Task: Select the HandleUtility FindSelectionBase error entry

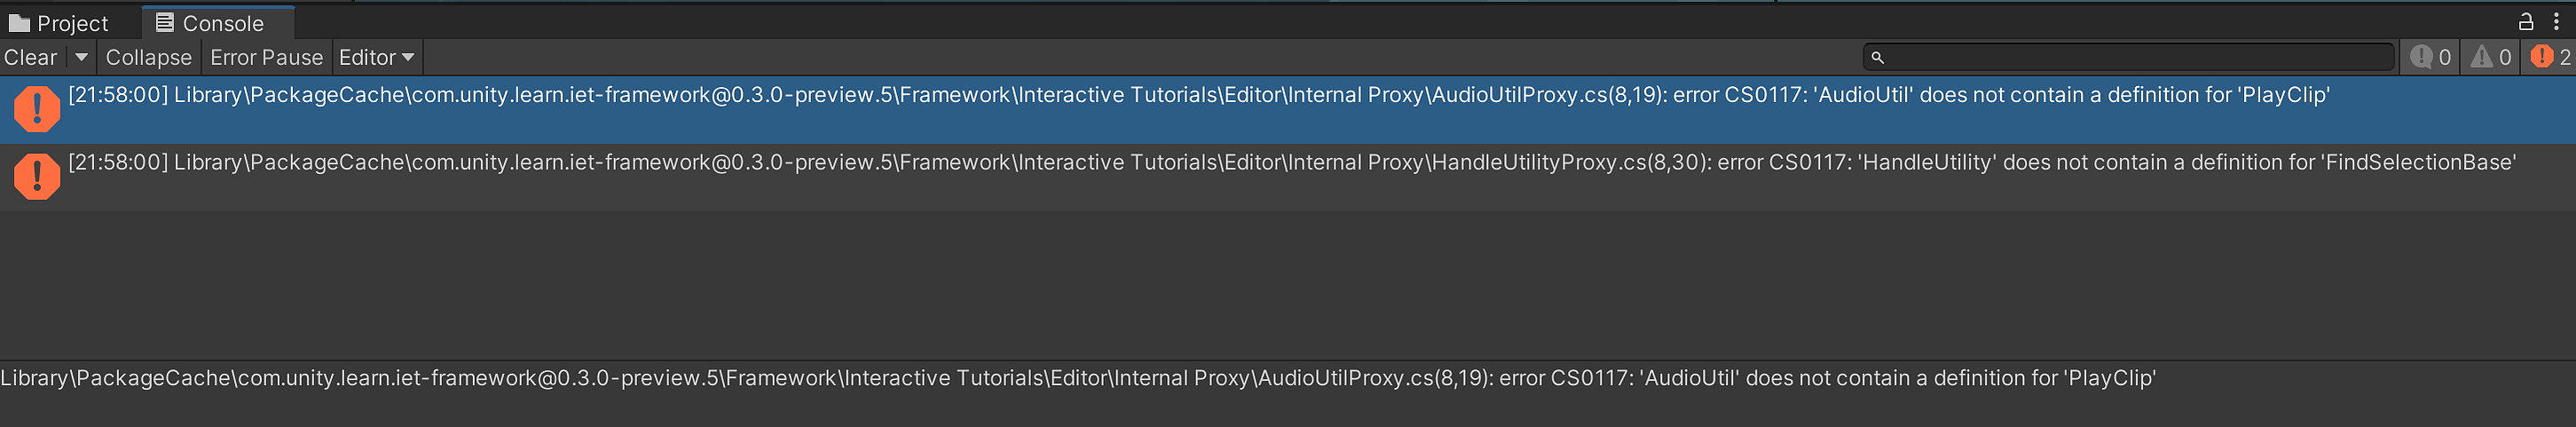Action: pos(1288,177)
